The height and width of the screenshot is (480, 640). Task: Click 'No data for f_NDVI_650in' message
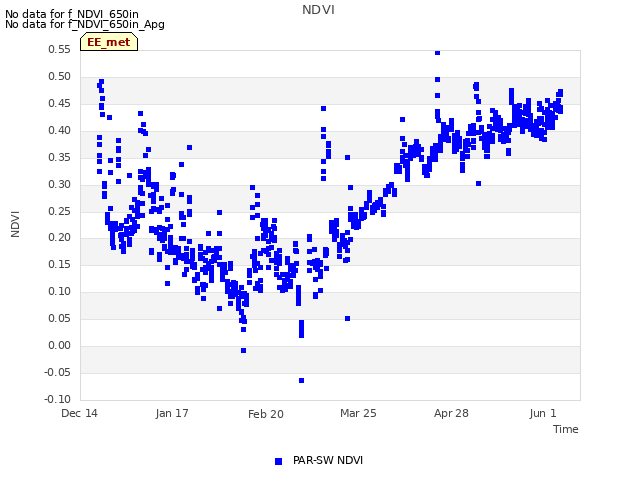[x=72, y=14]
